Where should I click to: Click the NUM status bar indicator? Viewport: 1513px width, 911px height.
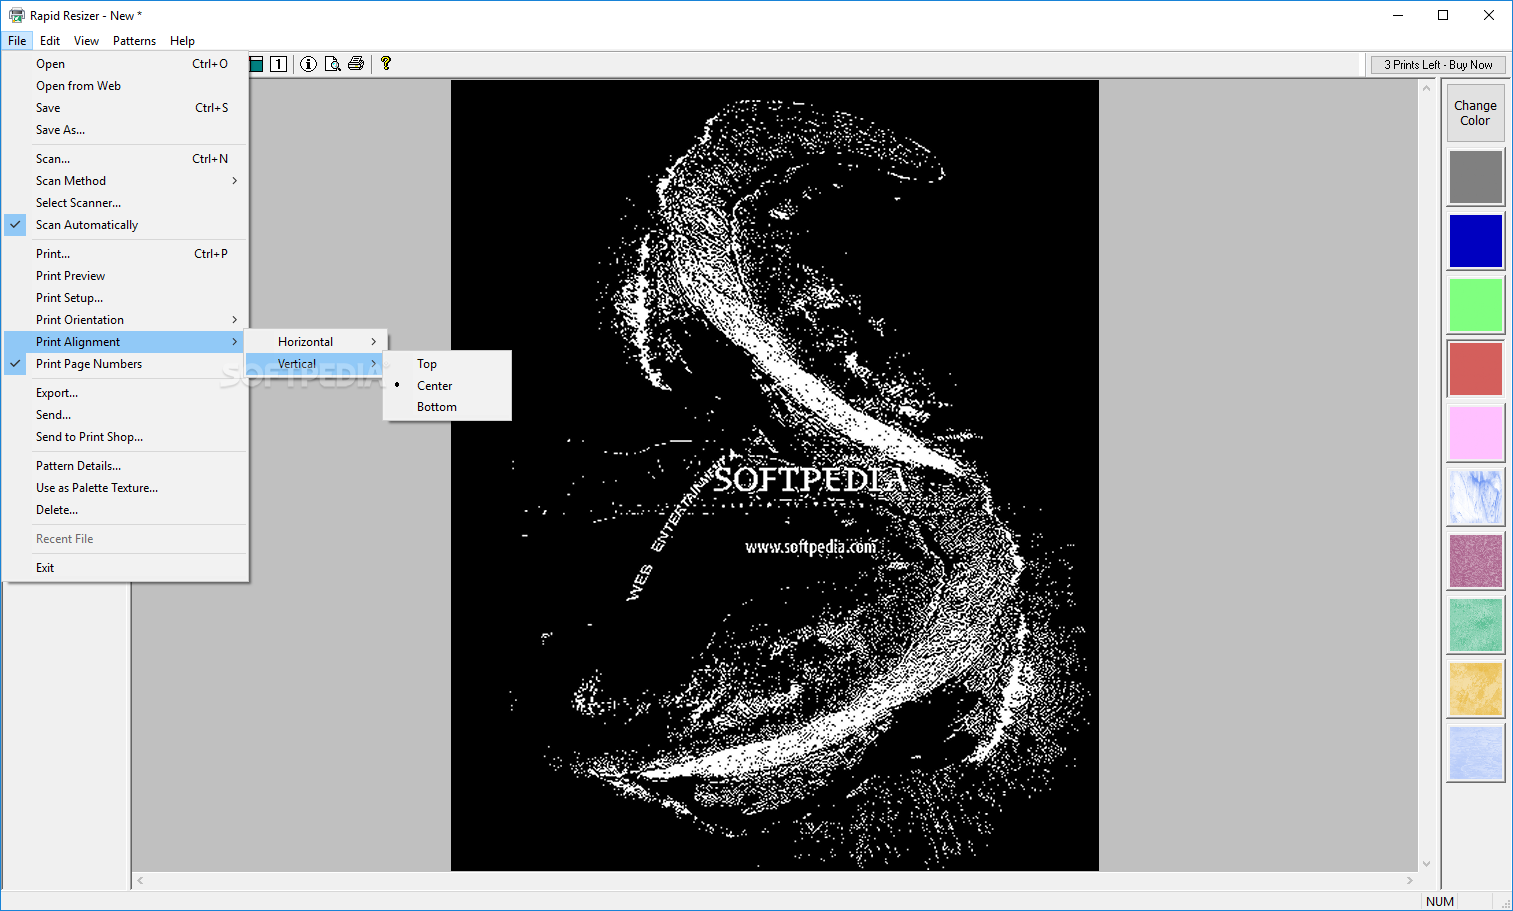click(x=1440, y=901)
